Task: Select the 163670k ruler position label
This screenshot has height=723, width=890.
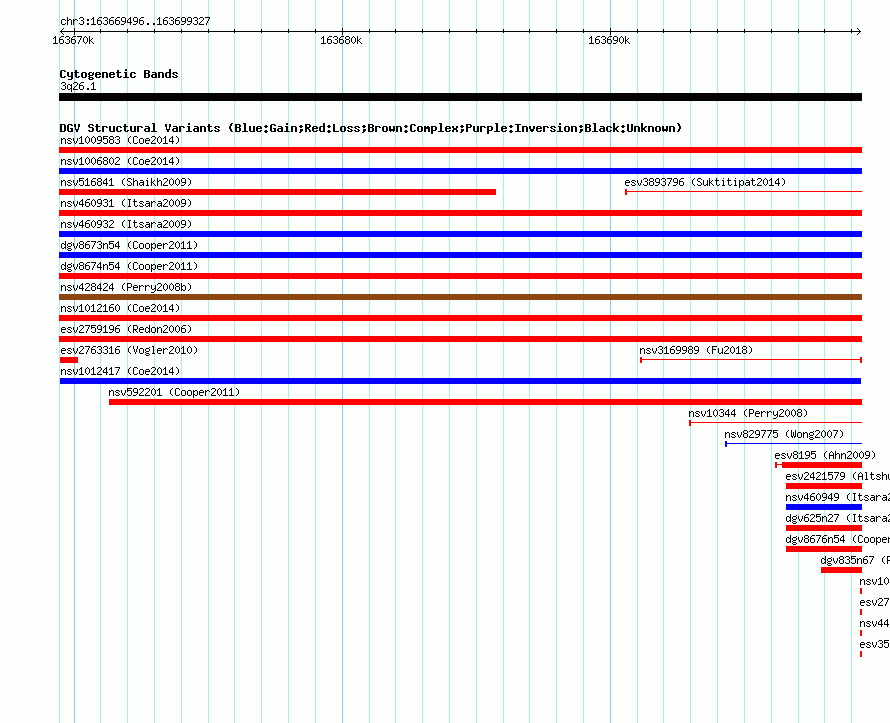Action: tap(73, 40)
